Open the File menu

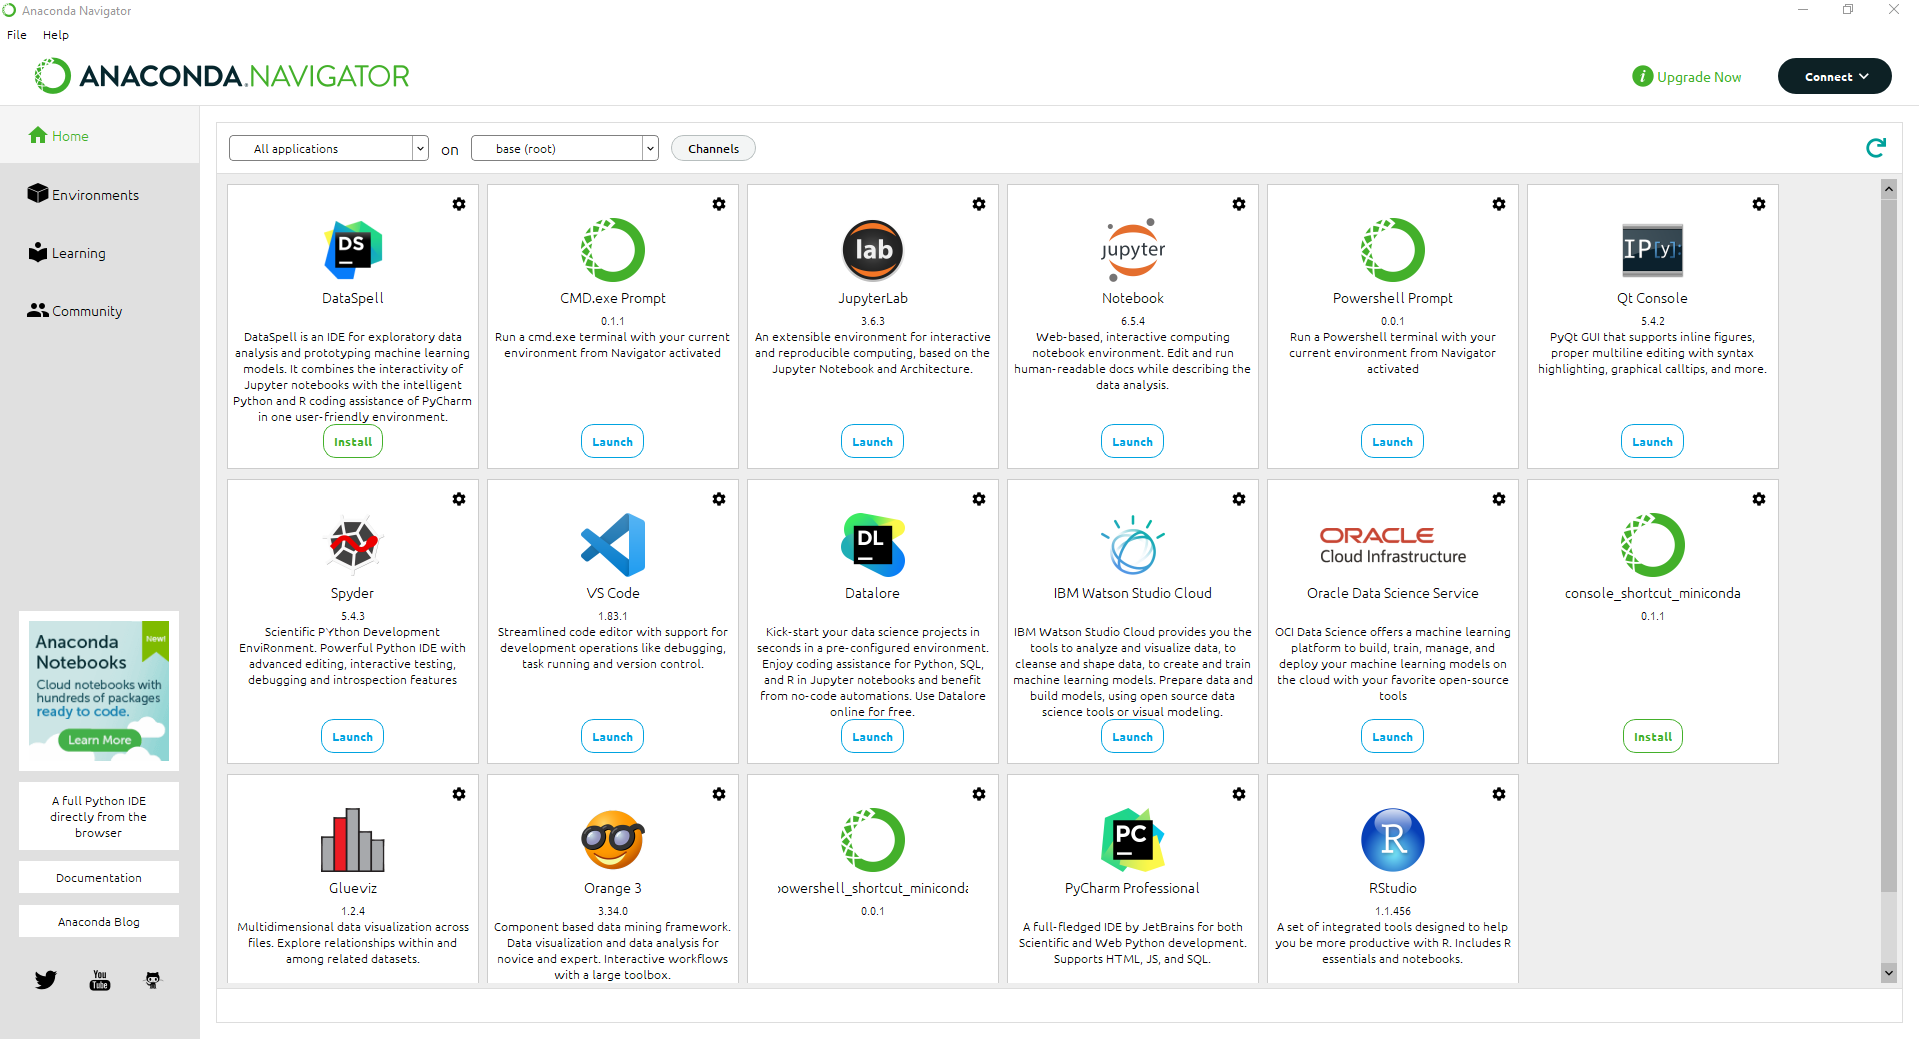[17, 35]
